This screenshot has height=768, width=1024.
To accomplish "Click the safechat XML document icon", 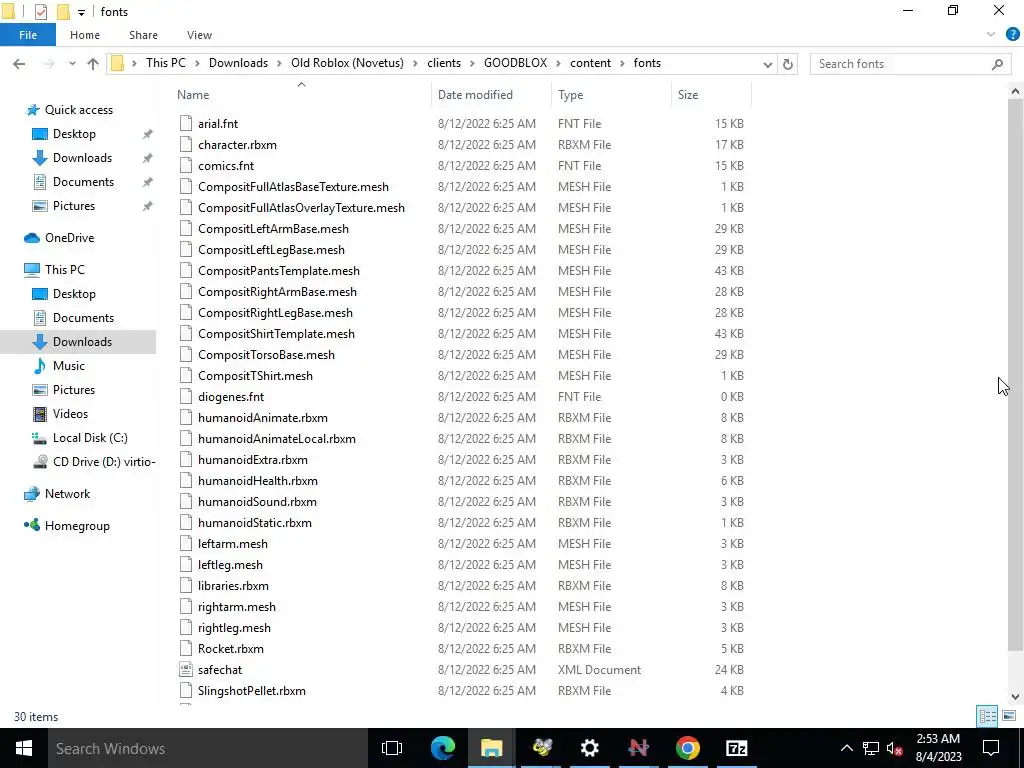I will (185, 669).
